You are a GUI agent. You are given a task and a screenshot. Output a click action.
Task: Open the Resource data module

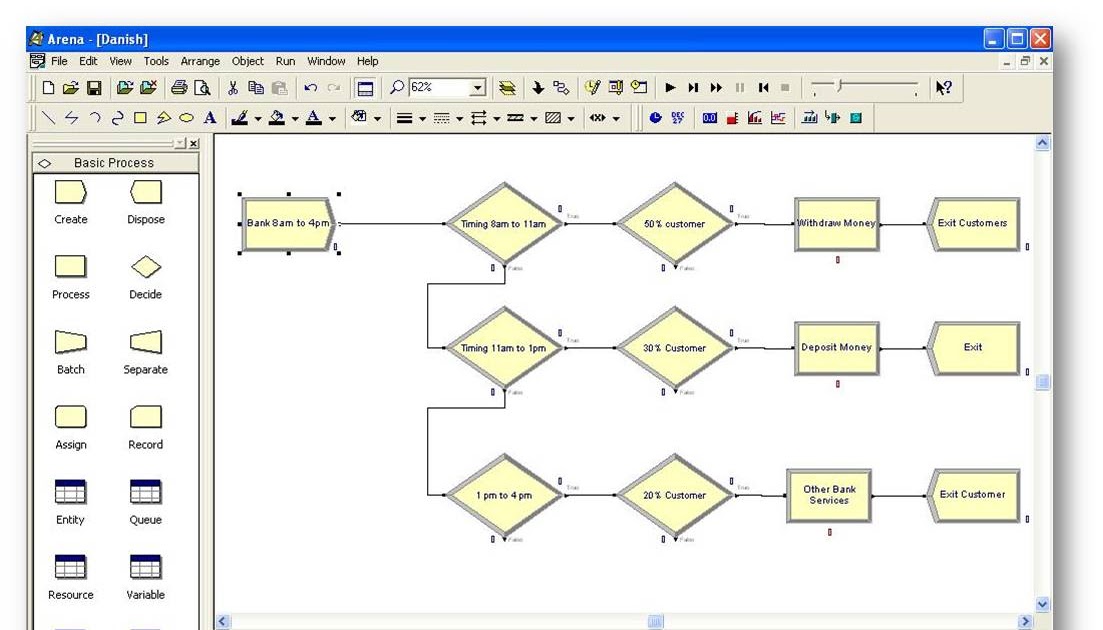tap(70, 568)
